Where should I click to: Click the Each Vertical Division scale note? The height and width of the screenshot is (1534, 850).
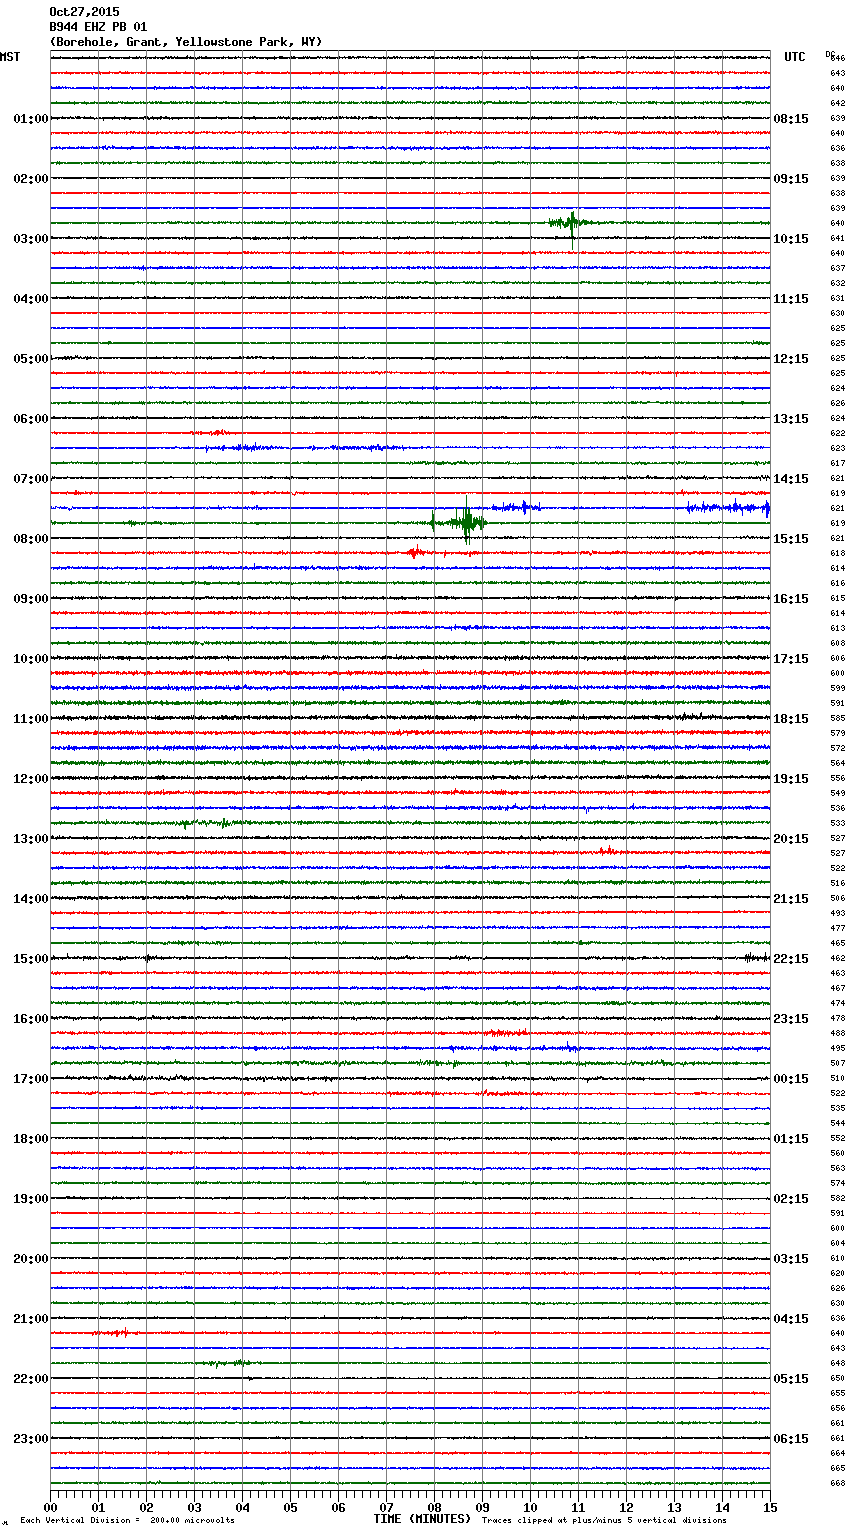127,1521
